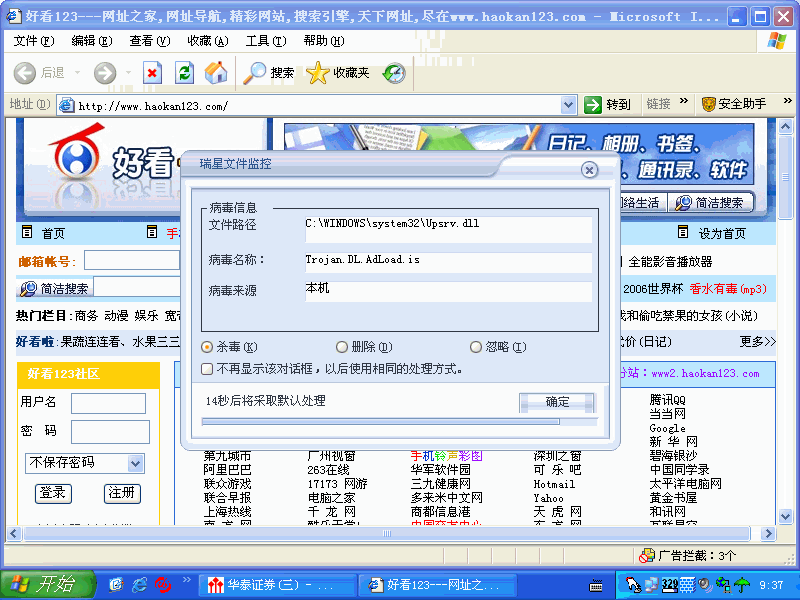Check 不再显示该对话框 checkbox
800x600 pixels.
pyautogui.click(x=207, y=368)
